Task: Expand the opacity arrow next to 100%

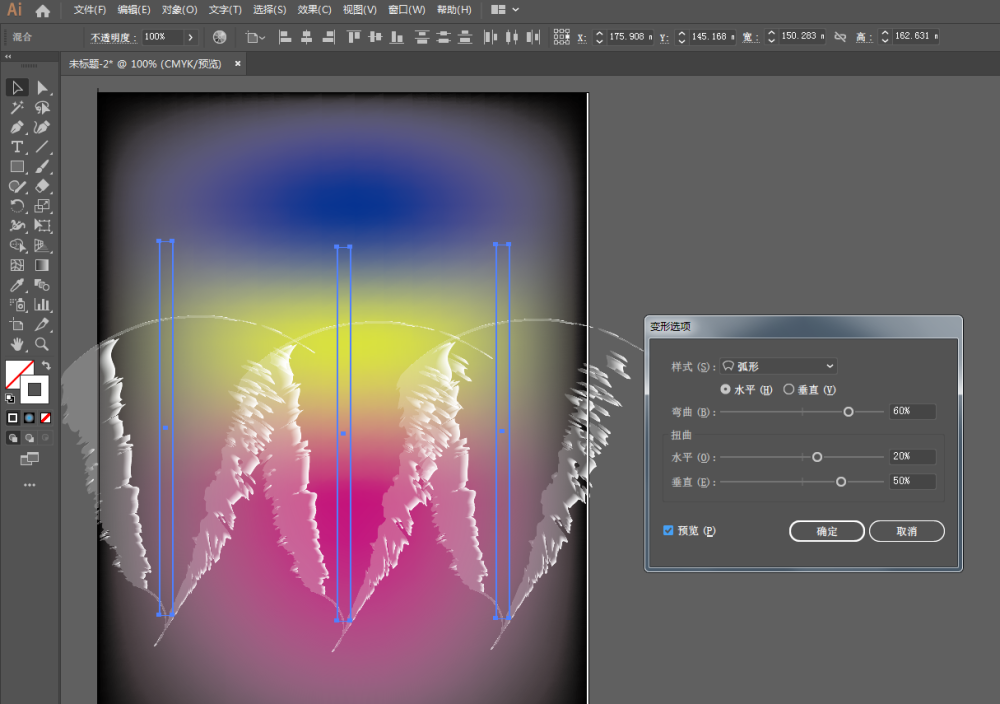Action: click(x=190, y=37)
